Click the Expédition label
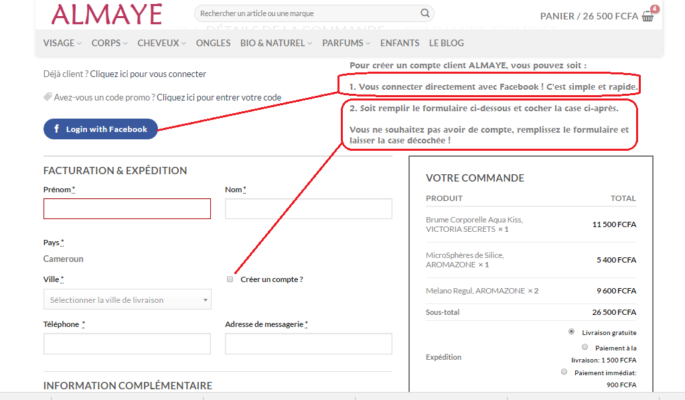 pyautogui.click(x=443, y=357)
